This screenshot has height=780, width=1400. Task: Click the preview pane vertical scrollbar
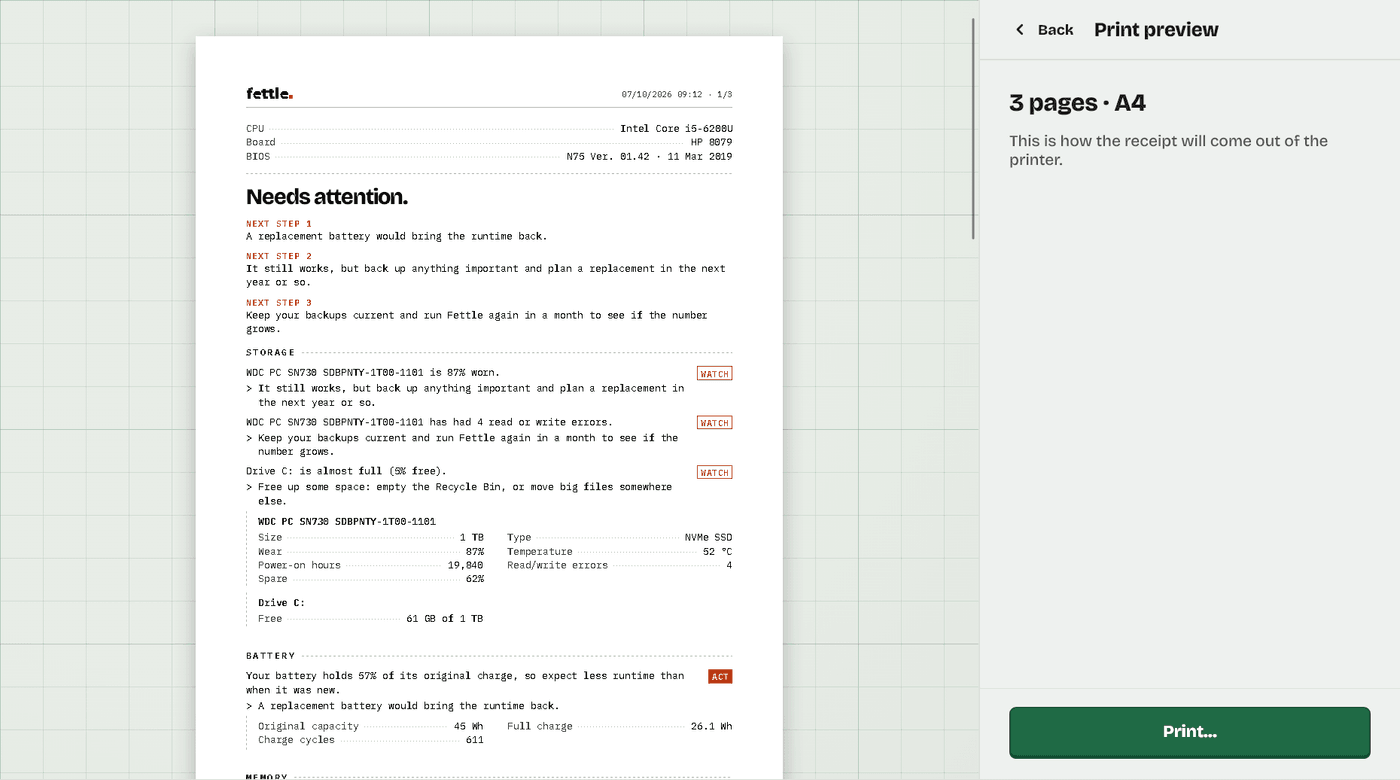974,128
